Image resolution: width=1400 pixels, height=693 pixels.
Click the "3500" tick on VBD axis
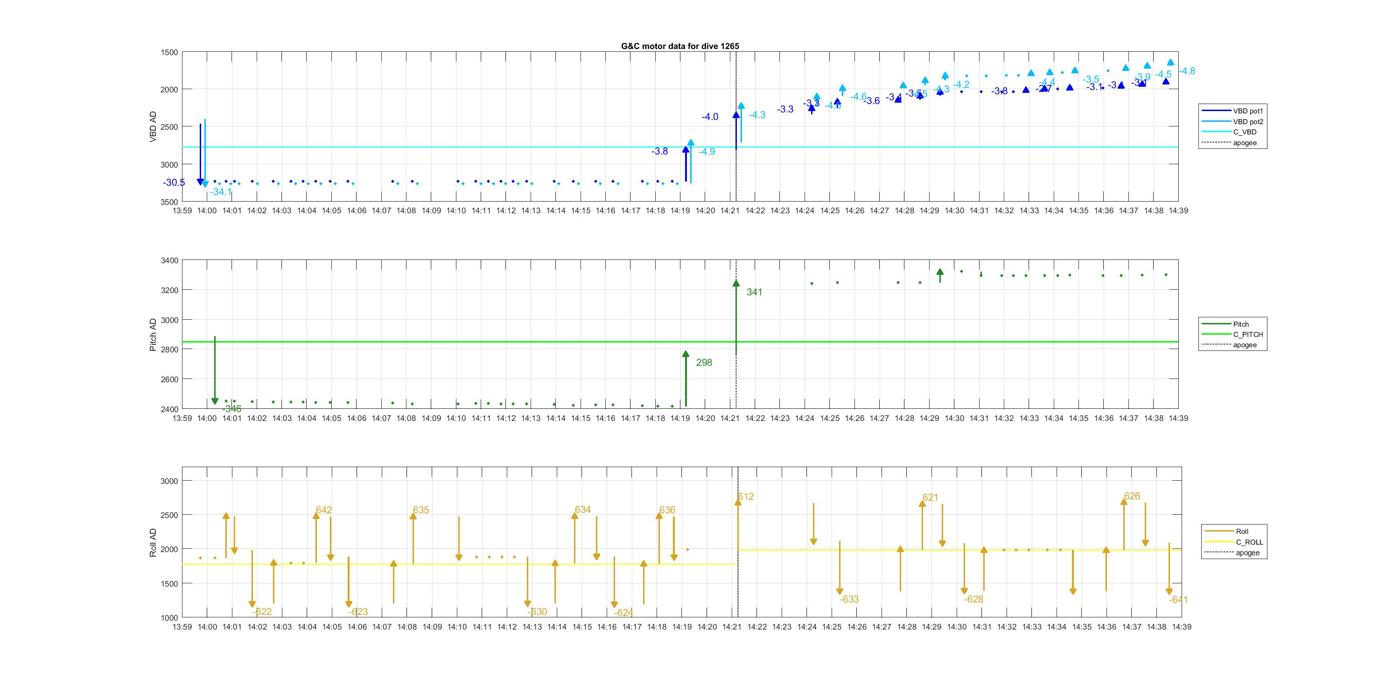pyautogui.click(x=170, y=202)
